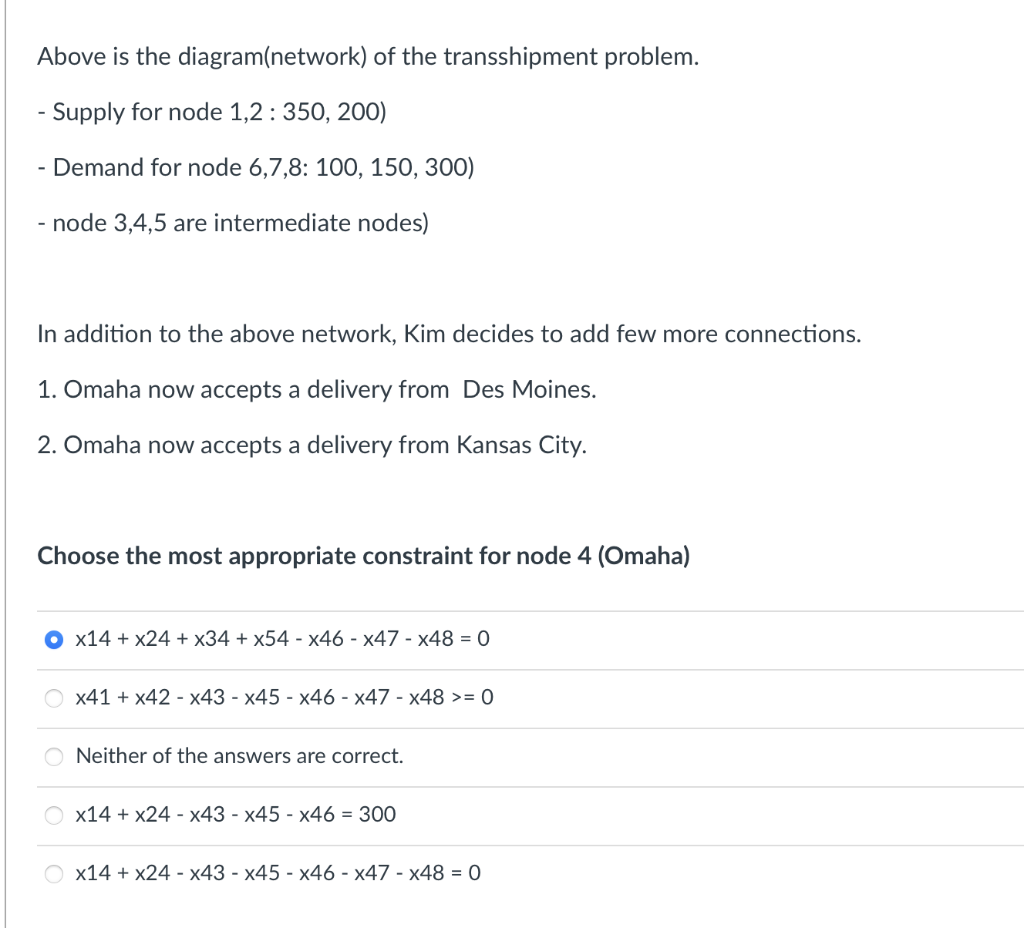
Task: Click the text 'node 3,4,5 are intermediate nodes)'
Action: [233, 223]
